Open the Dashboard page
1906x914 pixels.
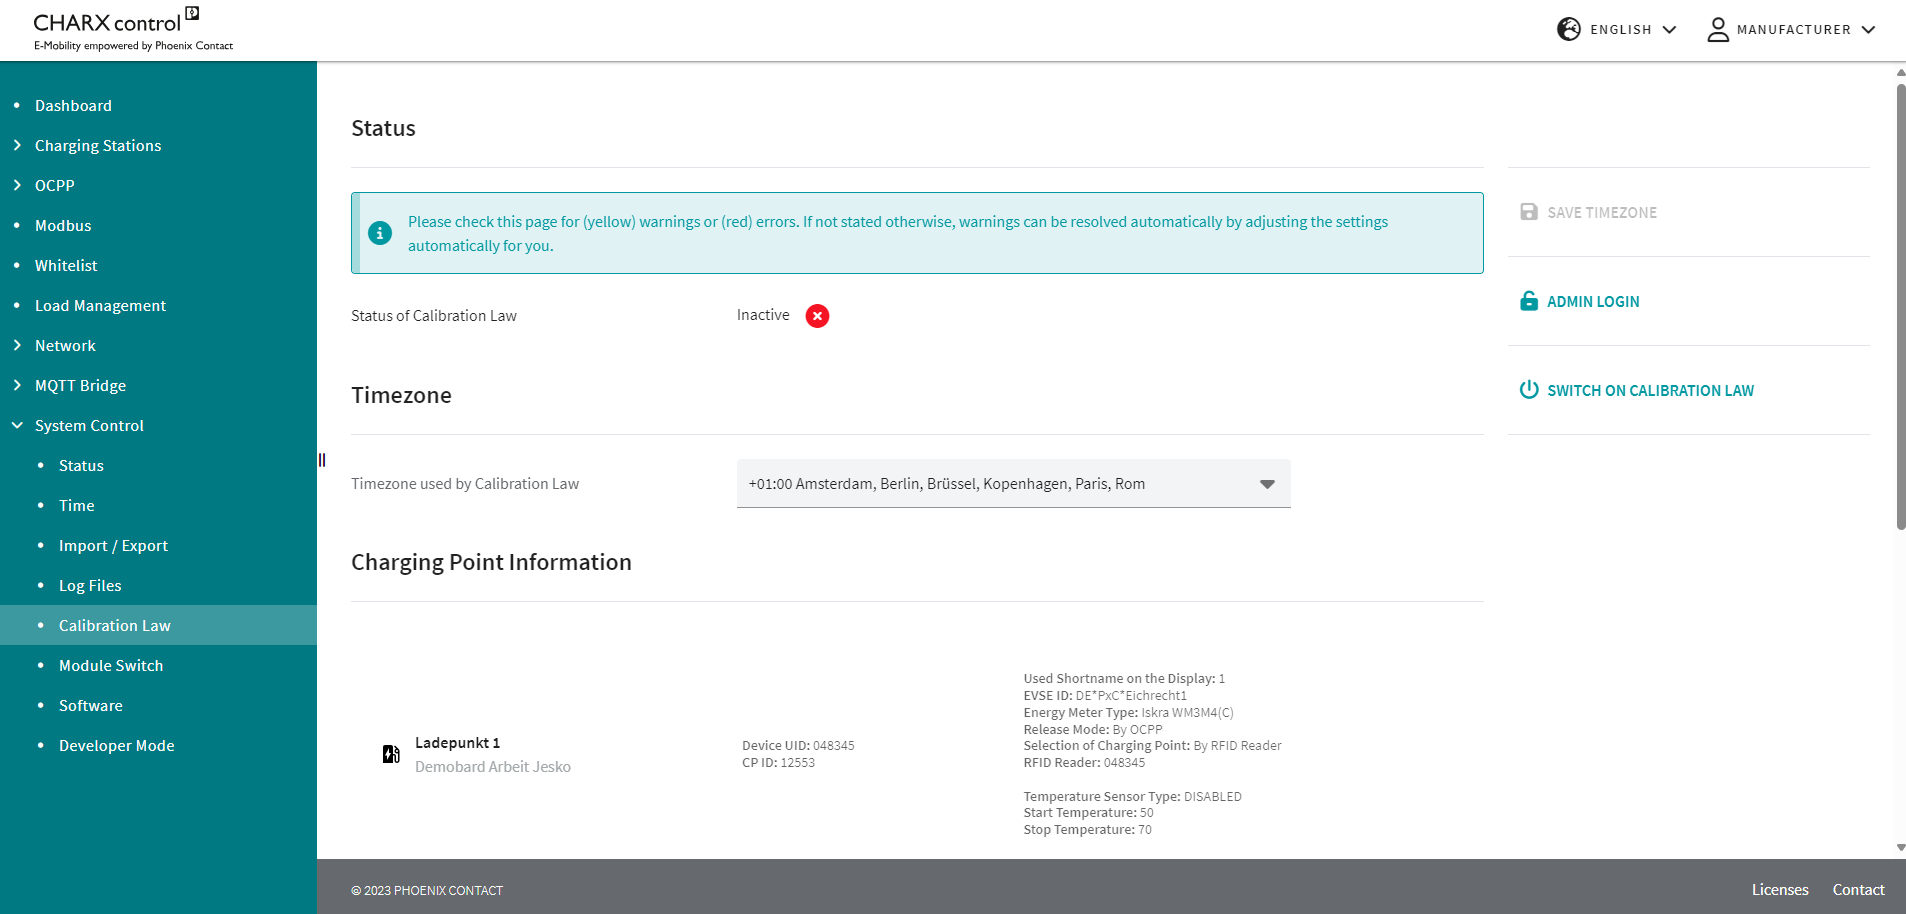pos(73,106)
